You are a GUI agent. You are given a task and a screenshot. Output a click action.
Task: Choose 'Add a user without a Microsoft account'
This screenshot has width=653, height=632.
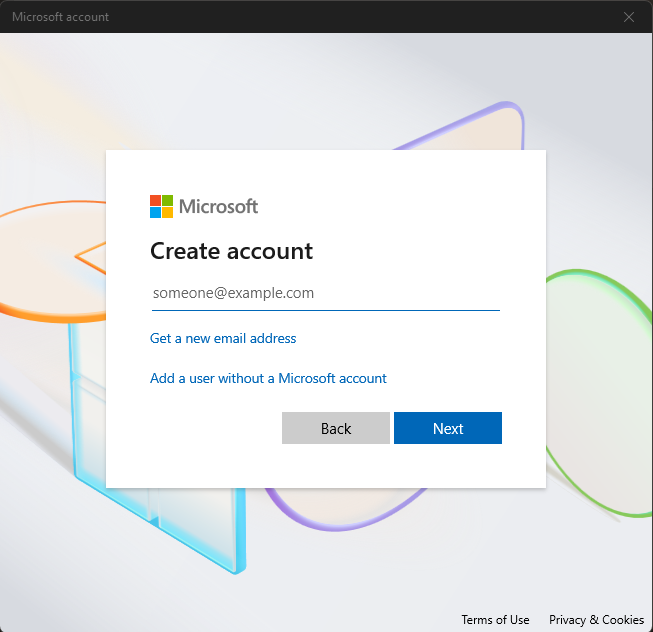(x=268, y=378)
